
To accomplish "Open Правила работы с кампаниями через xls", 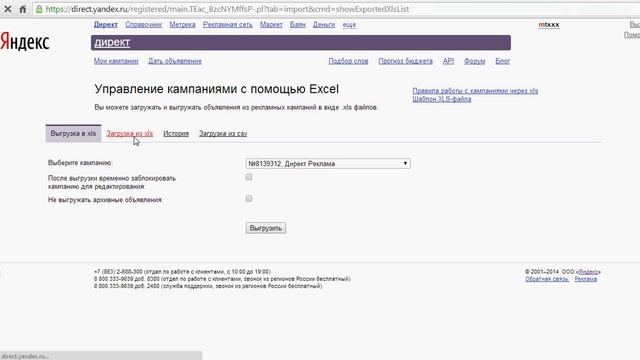I will point(475,91).
